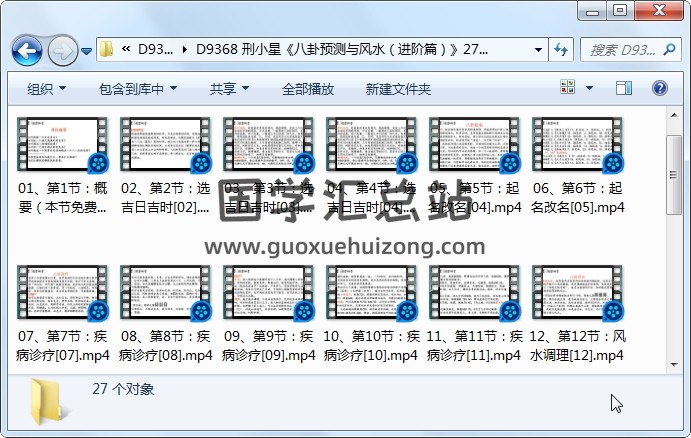
Task: Open the 共享 menu
Action: (x=228, y=89)
